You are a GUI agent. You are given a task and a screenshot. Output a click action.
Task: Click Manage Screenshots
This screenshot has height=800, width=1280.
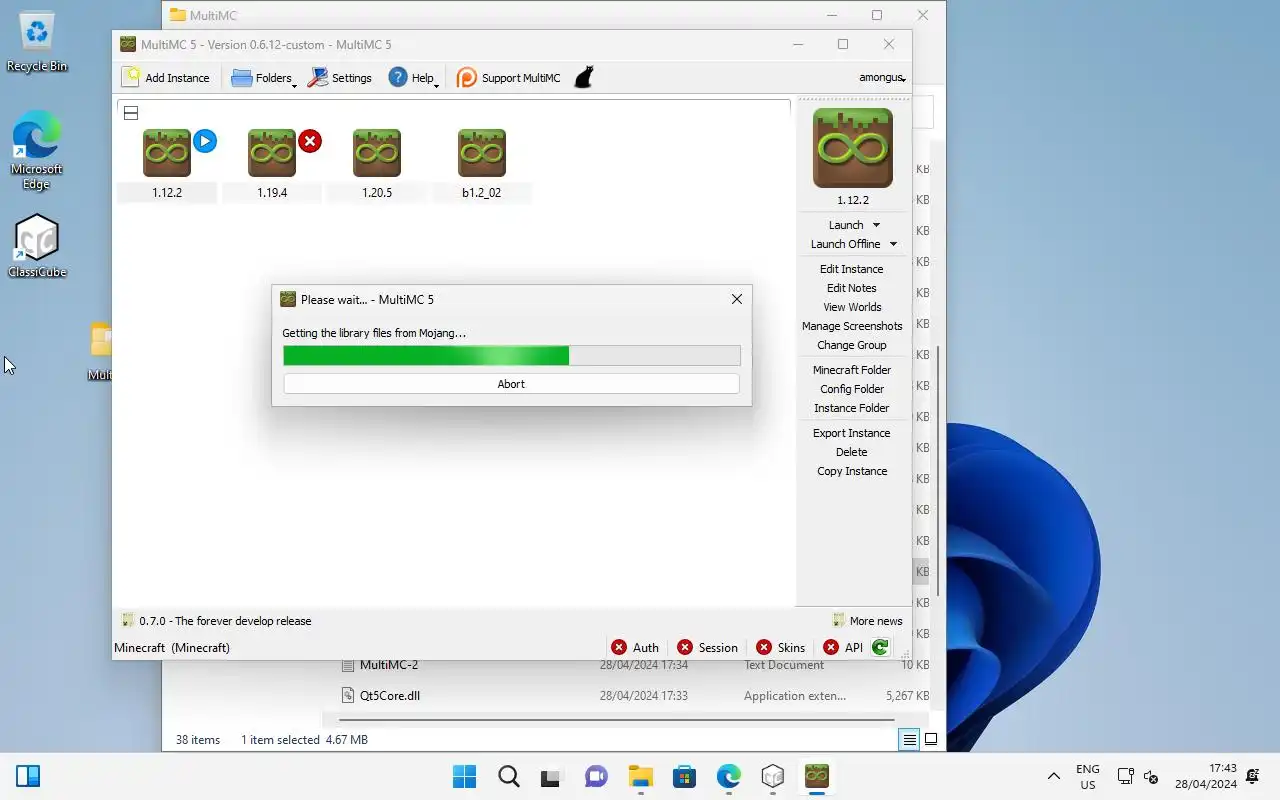point(852,326)
